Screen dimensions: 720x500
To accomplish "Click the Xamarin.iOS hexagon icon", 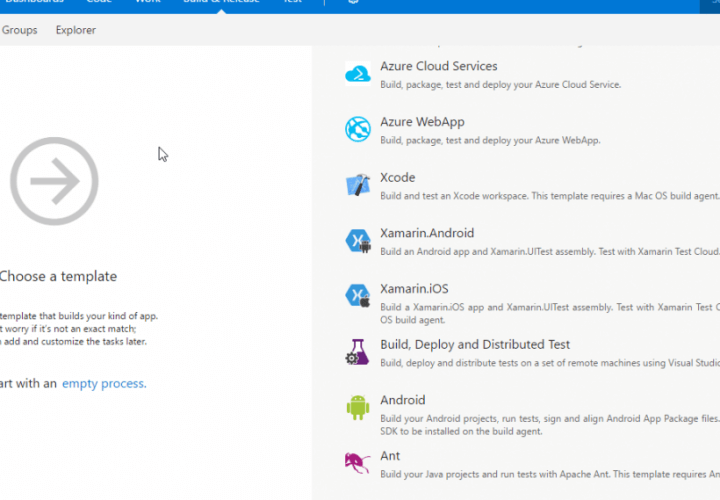I will 358,296.
